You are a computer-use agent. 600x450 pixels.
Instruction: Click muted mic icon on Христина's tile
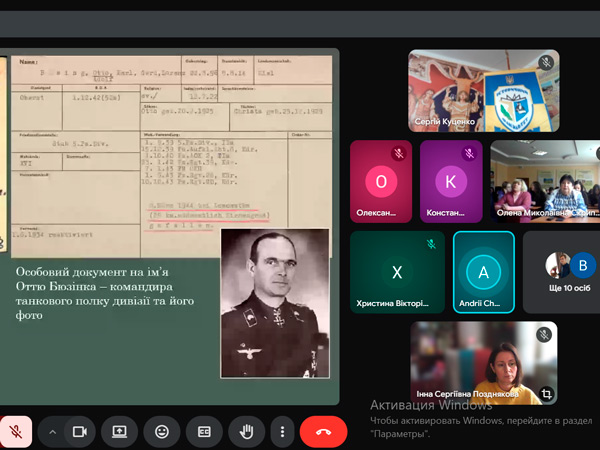click(x=431, y=244)
